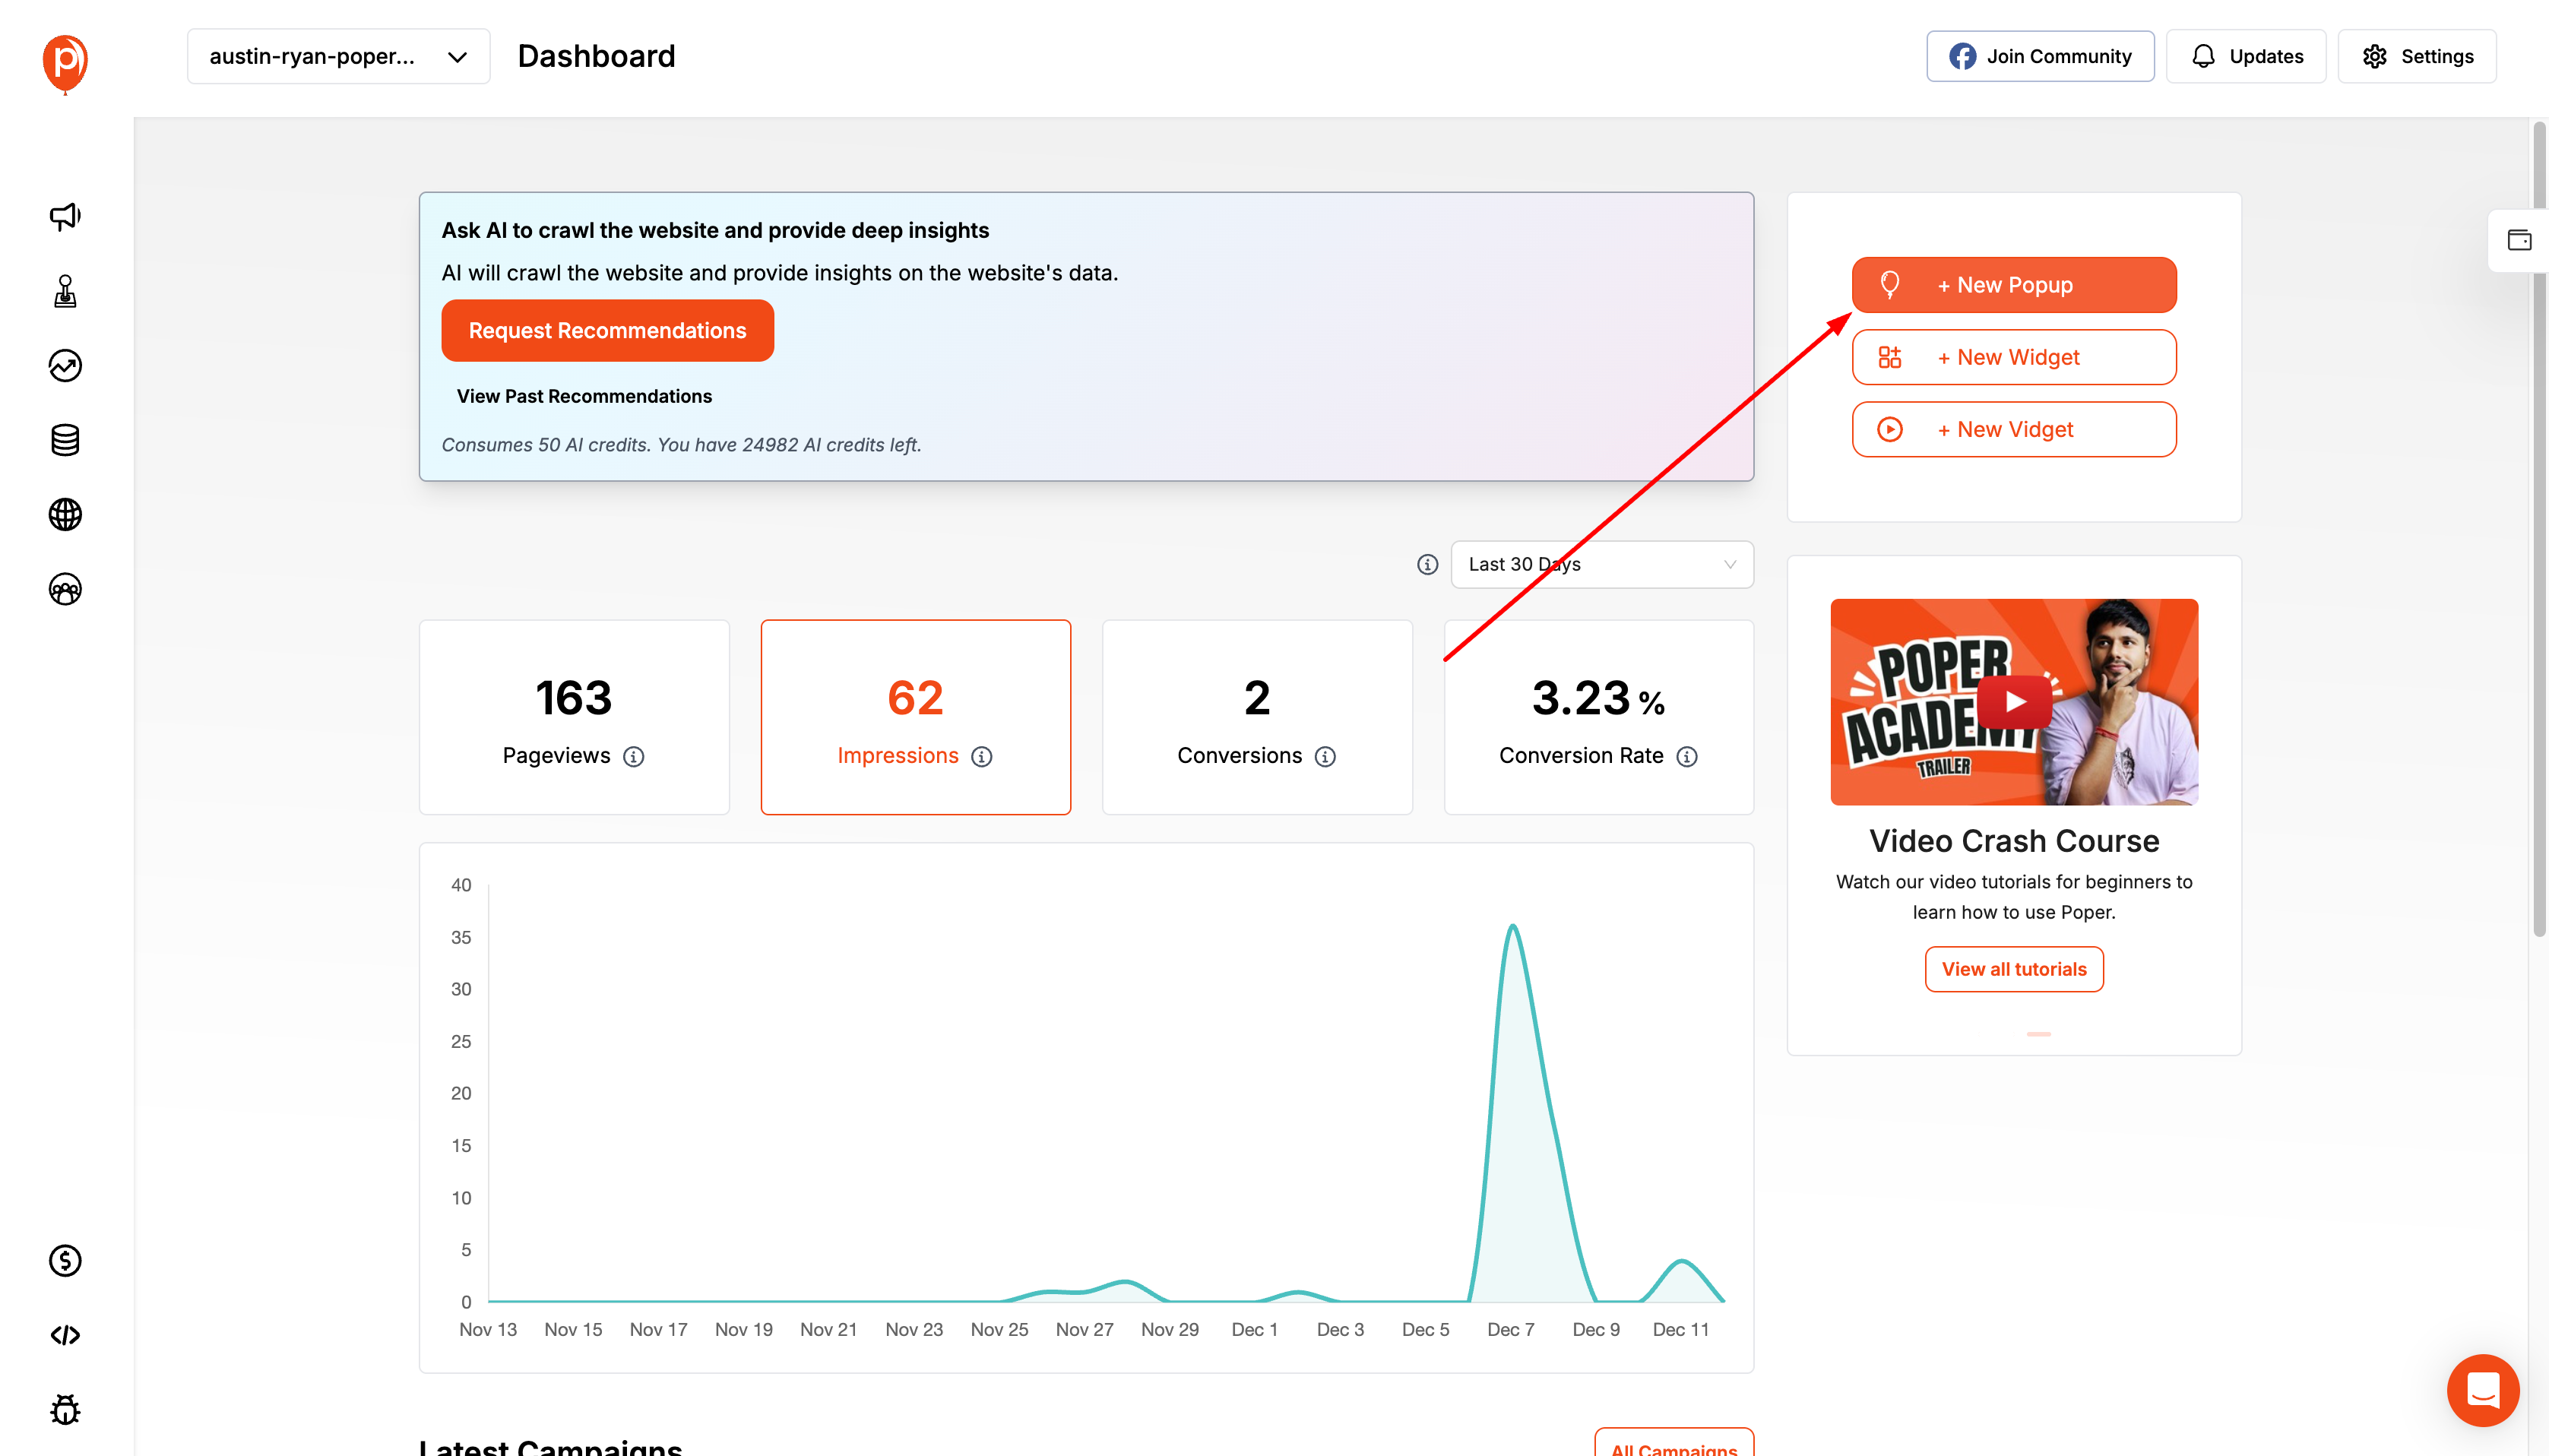The width and height of the screenshot is (2549, 1456).
Task: Open the team members sidebar icon
Action: tap(65, 589)
